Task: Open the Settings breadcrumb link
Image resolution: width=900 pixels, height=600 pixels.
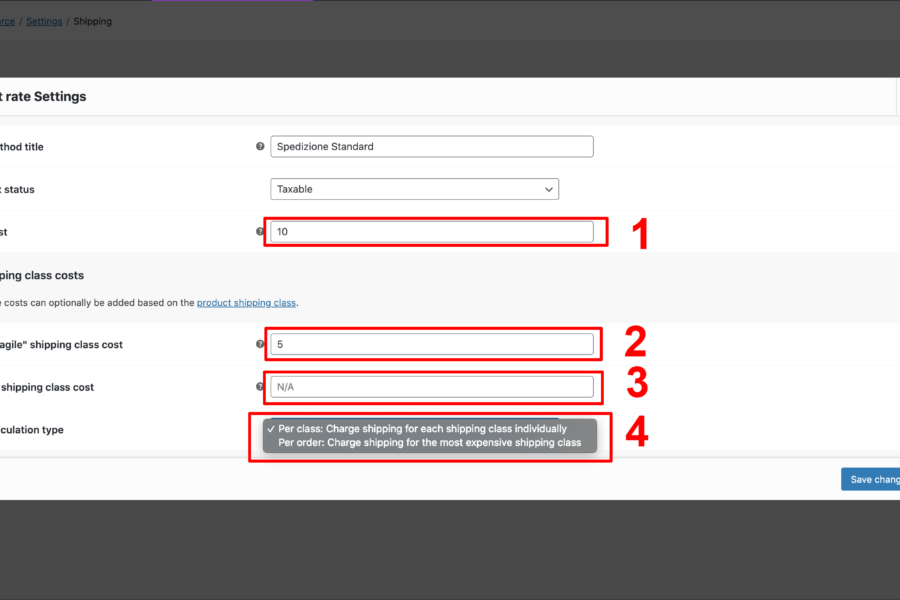Action: click(43, 20)
